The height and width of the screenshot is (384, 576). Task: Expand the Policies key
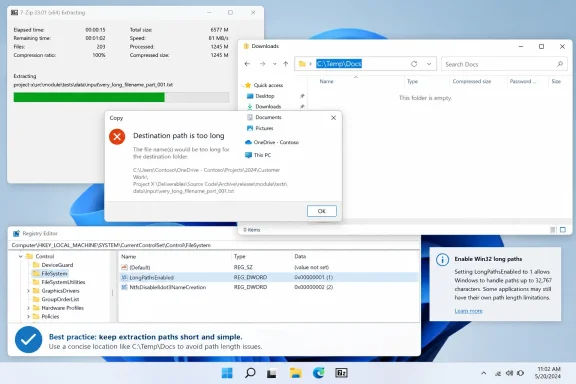tap(28, 316)
